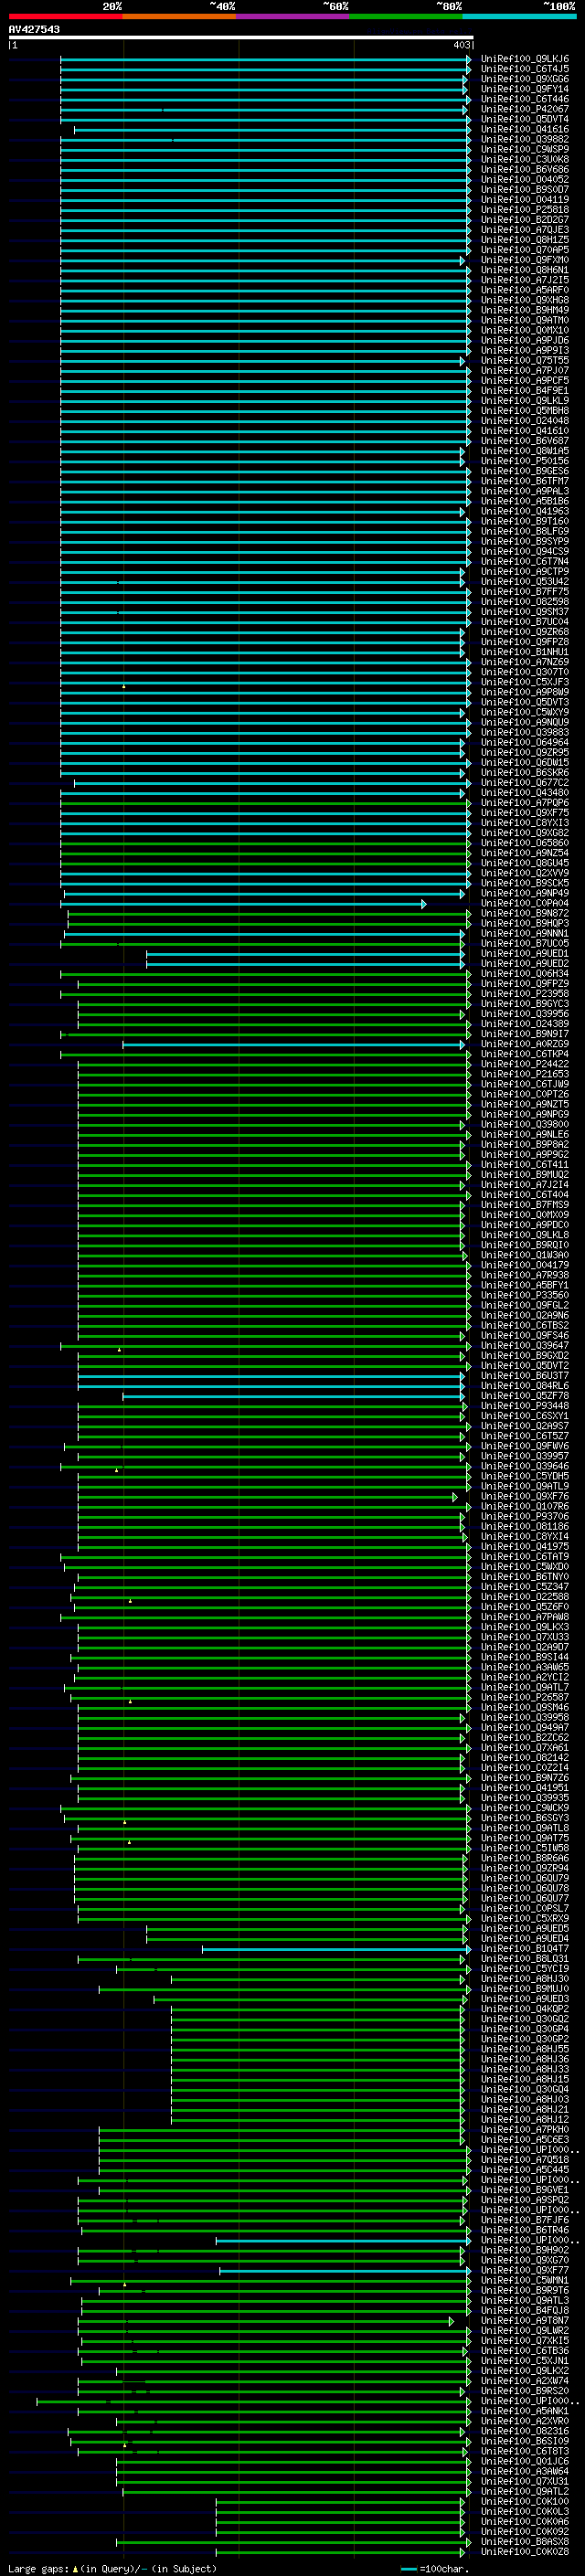Click label UniRef100_Q75T55
Viewport: 585px width, 2576px height.
(x=525, y=361)
